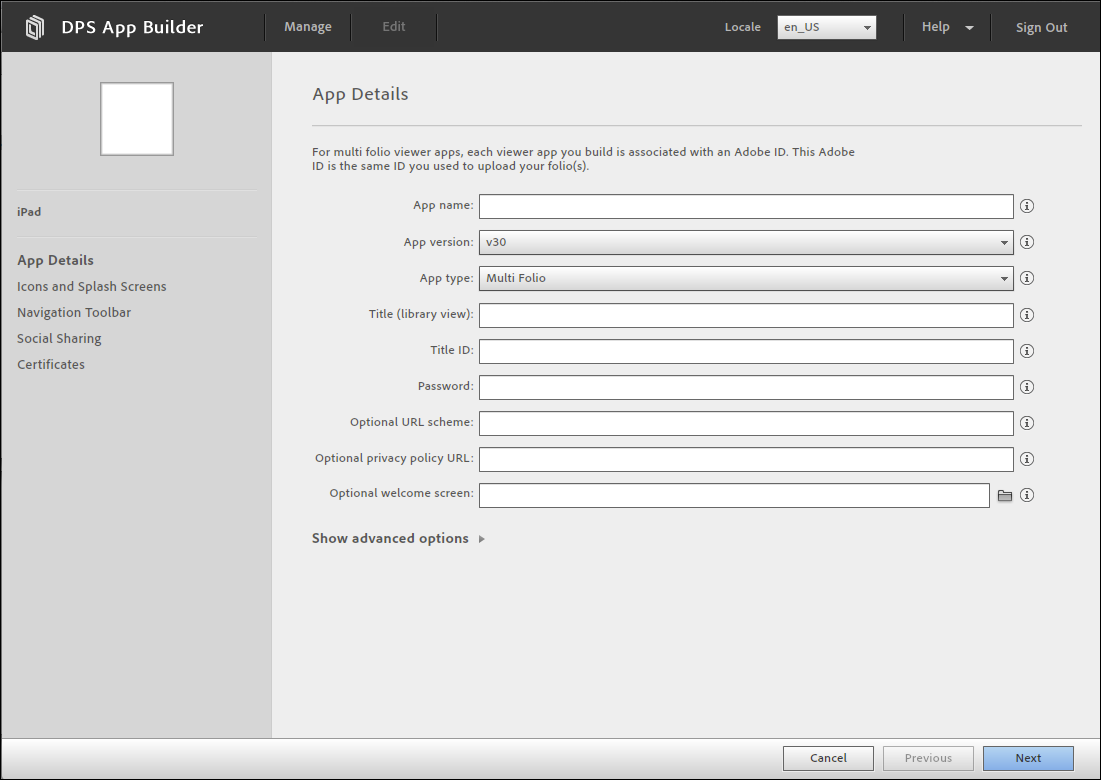Screen dimensions: 1101x780
Task: Open the Locale en_US dropdown
Action: [827, 27]
